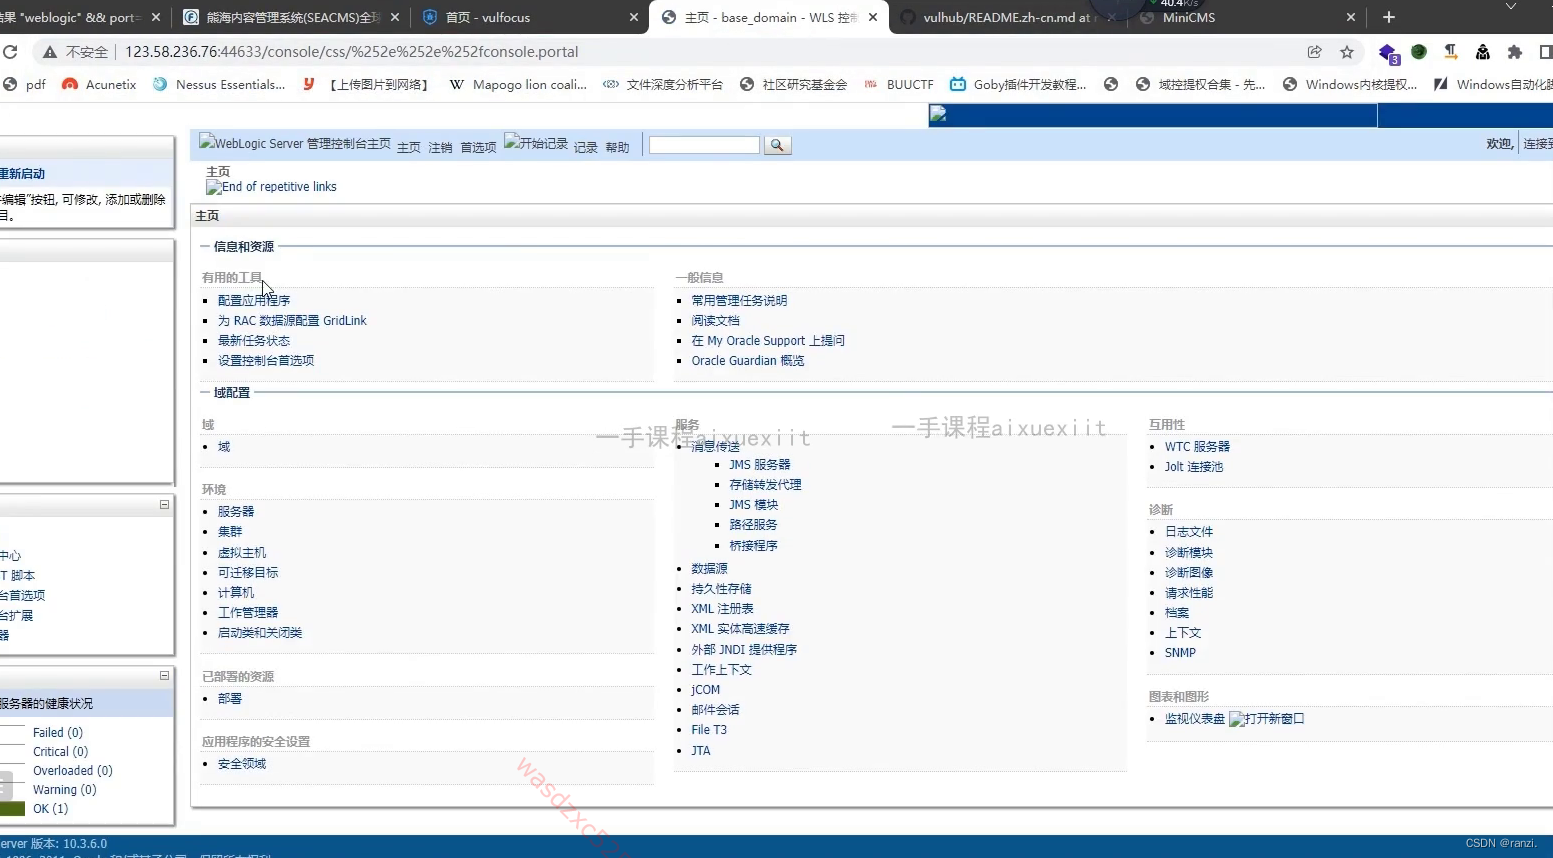This screenshot has width=1553, height=858.
Task: Click 开始记录 in the console toolbar
Action: pyautogui.click(x=536, y=143)
